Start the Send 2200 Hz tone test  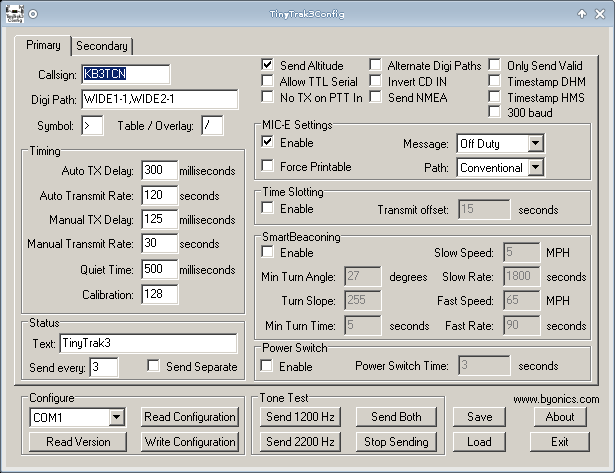point(300,442)
